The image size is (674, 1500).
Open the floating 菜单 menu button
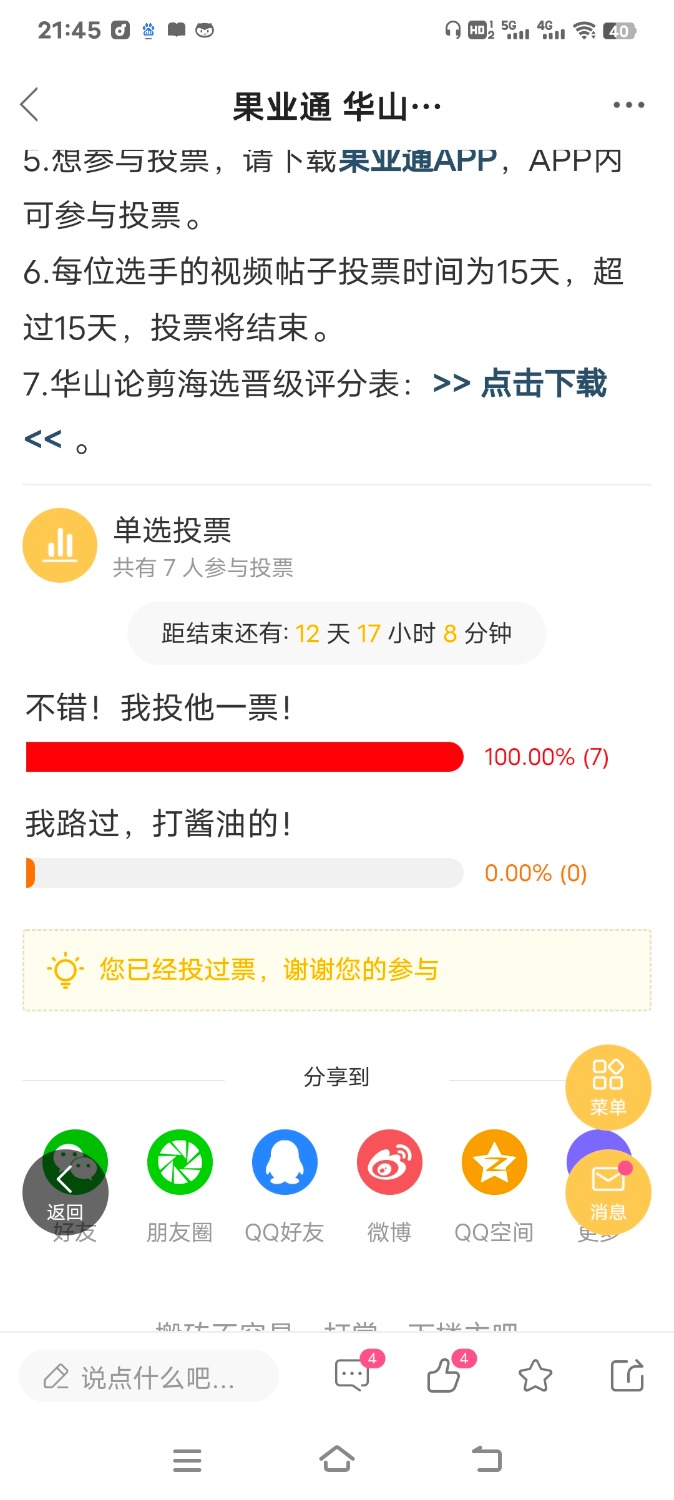[x=608, y=1087]
